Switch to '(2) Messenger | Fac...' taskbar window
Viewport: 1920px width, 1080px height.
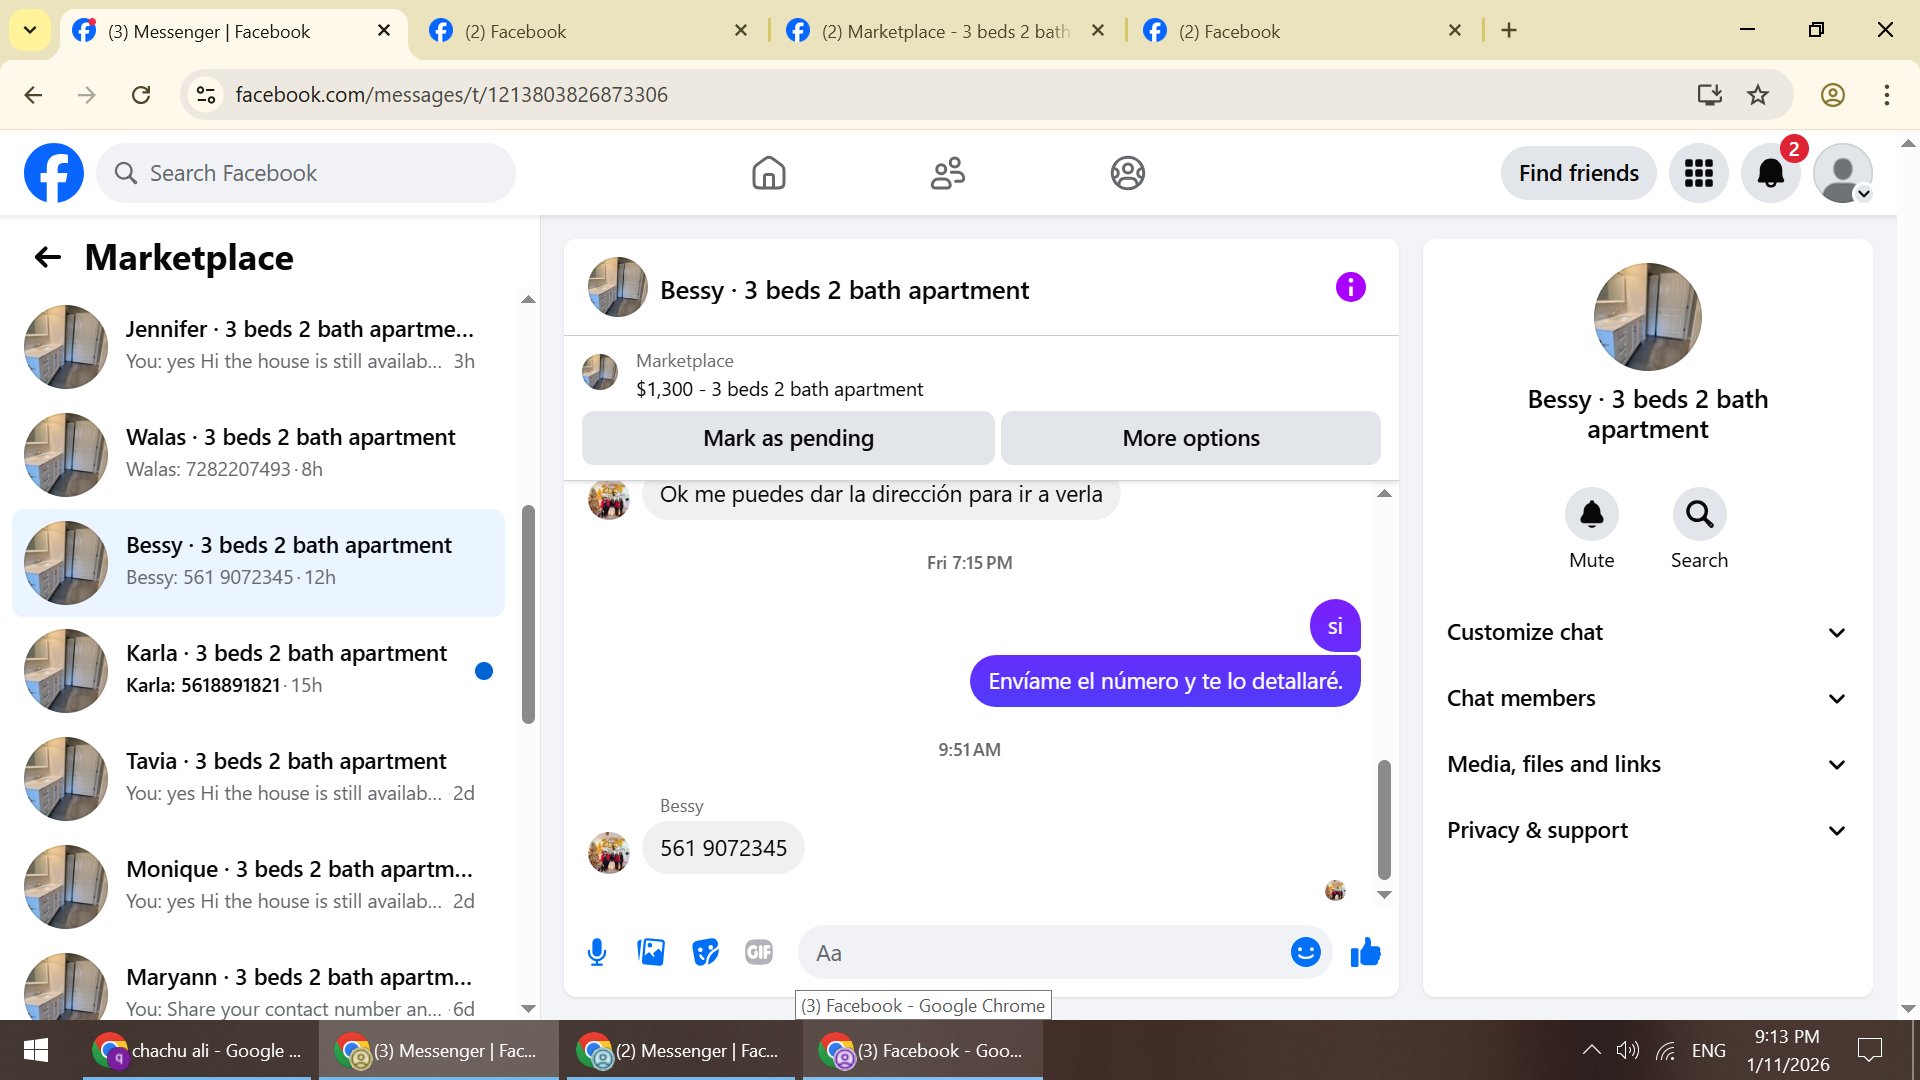683,1050
